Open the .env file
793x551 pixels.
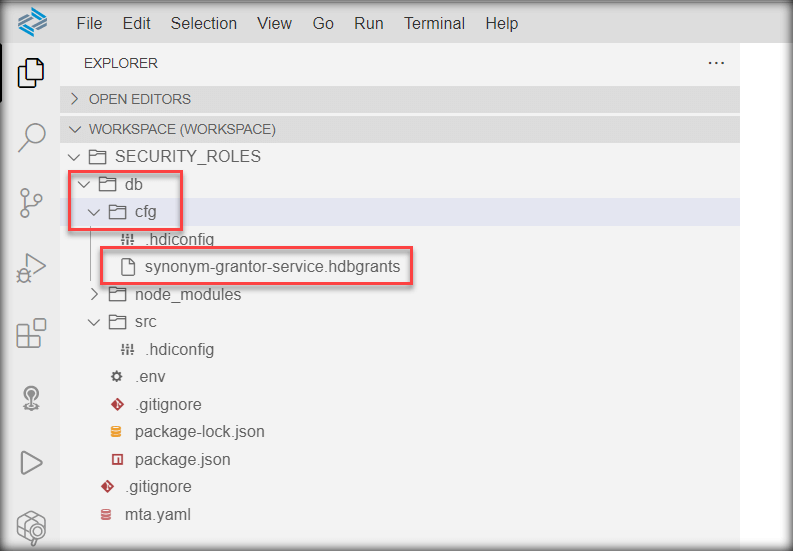[x=150, y=377]
